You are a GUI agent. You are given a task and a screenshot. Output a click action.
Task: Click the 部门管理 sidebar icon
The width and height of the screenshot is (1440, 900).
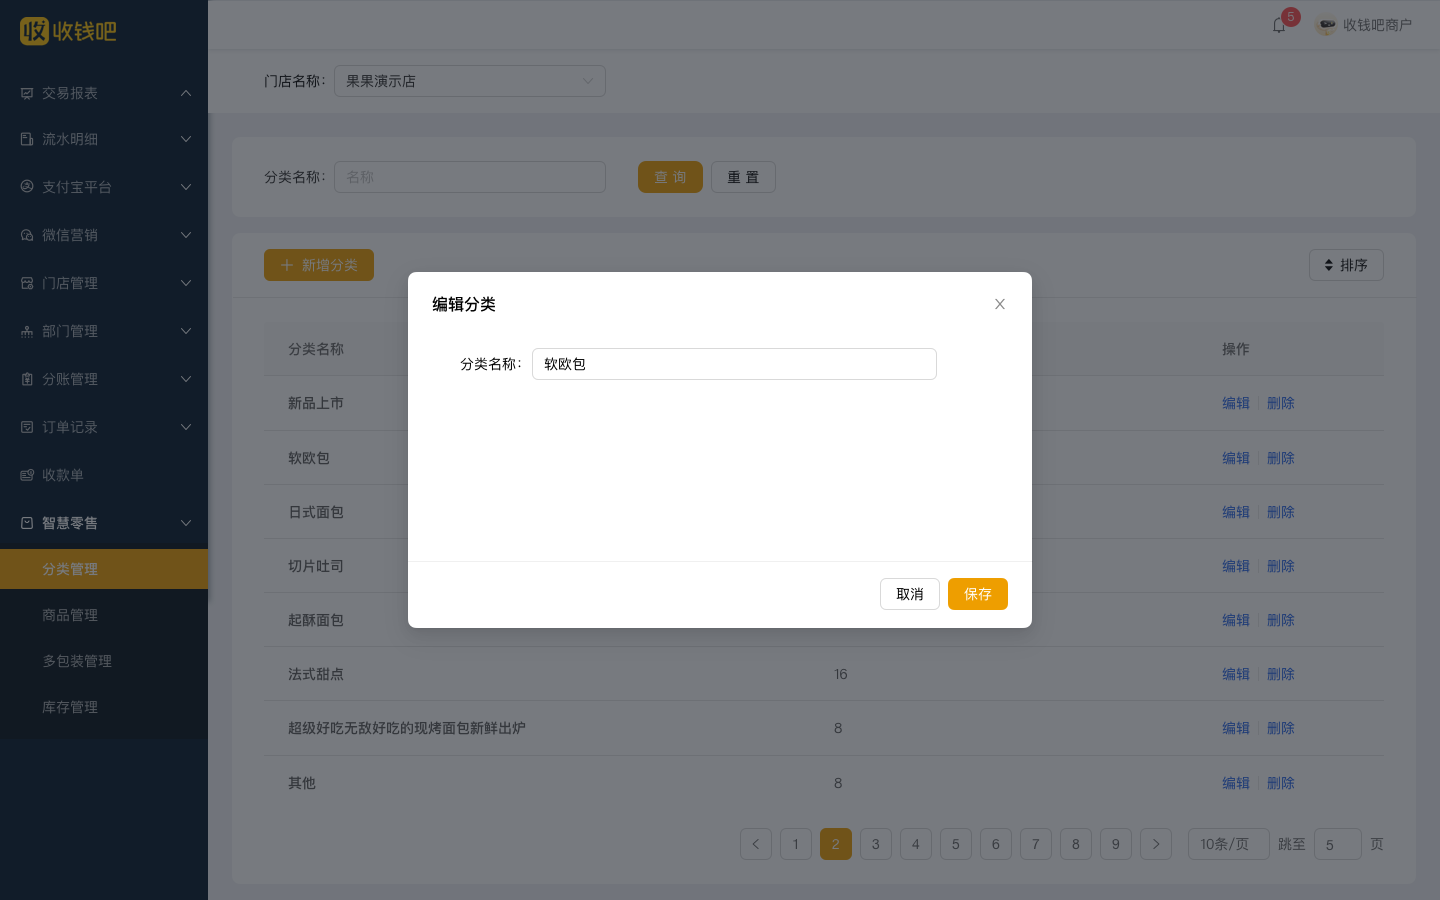[27, 331]
